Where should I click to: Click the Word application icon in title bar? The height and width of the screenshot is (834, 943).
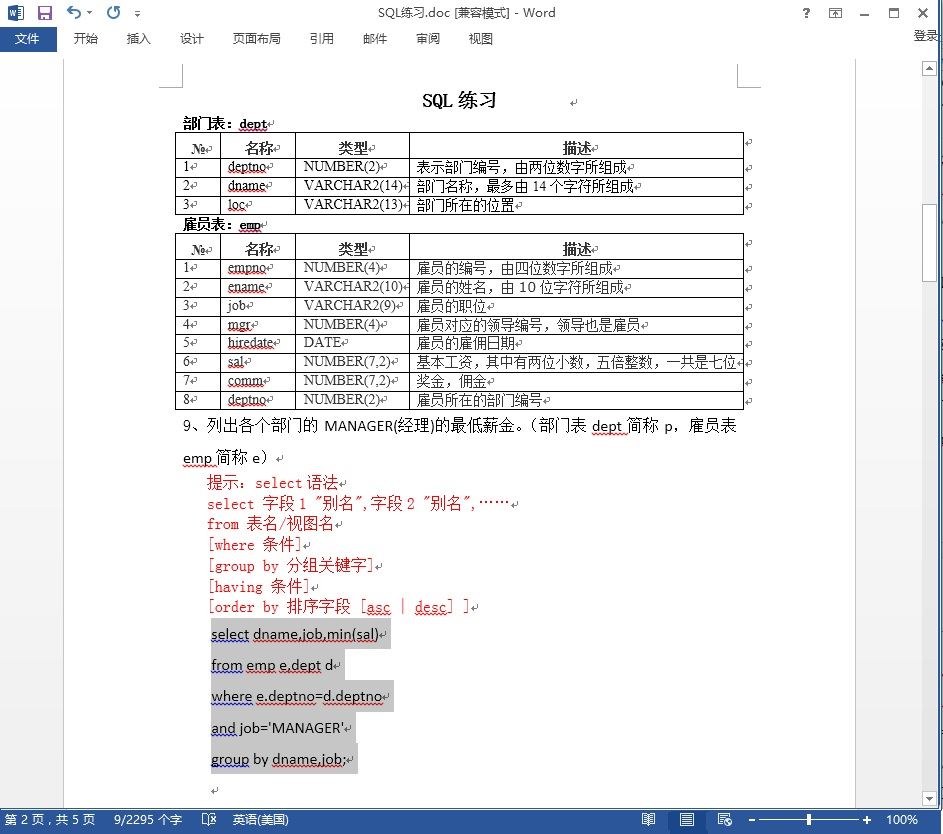pos(16,13)
